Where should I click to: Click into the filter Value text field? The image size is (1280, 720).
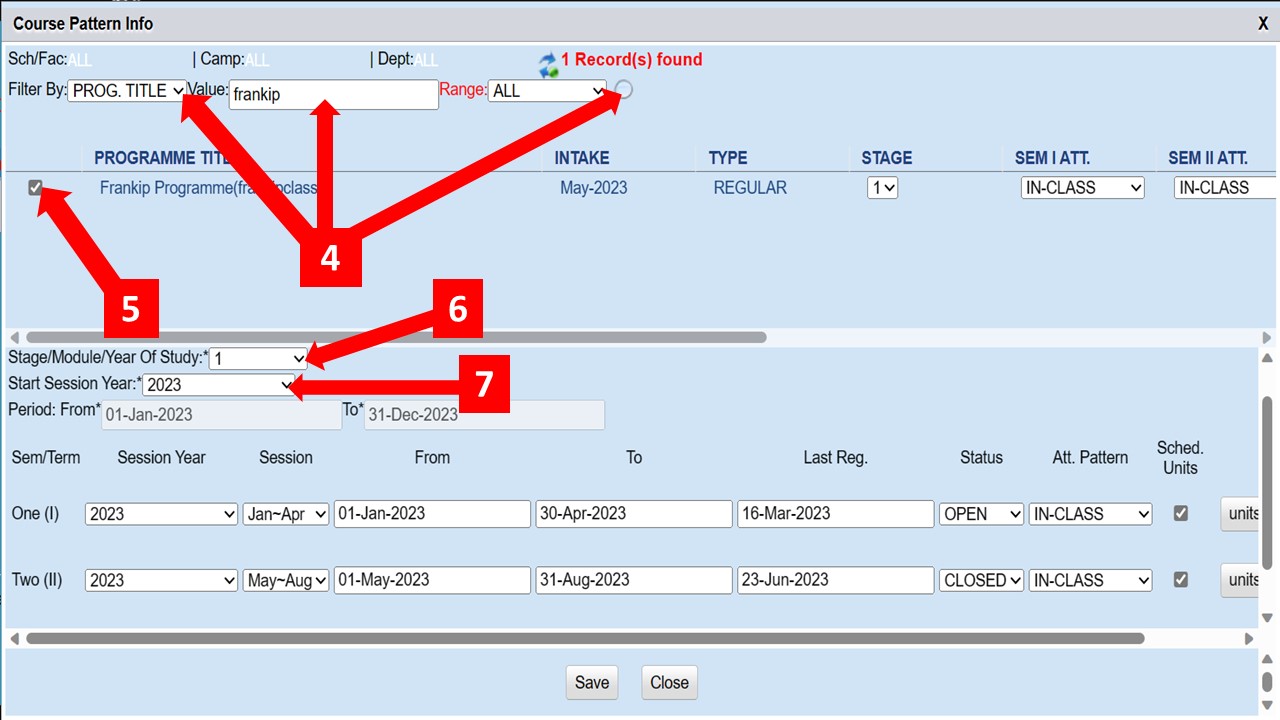pos(333,95)
